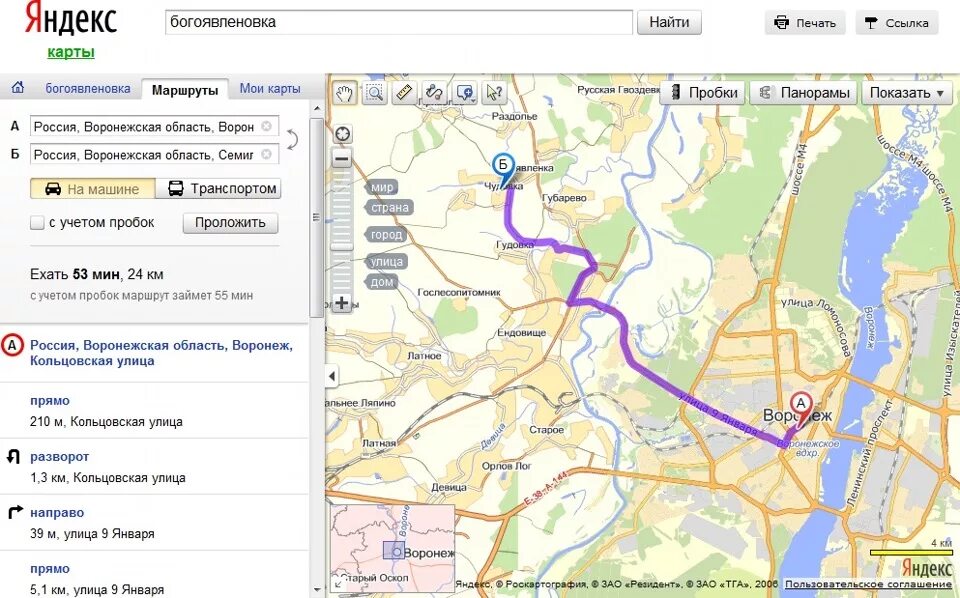960x598 pixels.
Task: Focus the point Б address field
Action: coord(154,154)
